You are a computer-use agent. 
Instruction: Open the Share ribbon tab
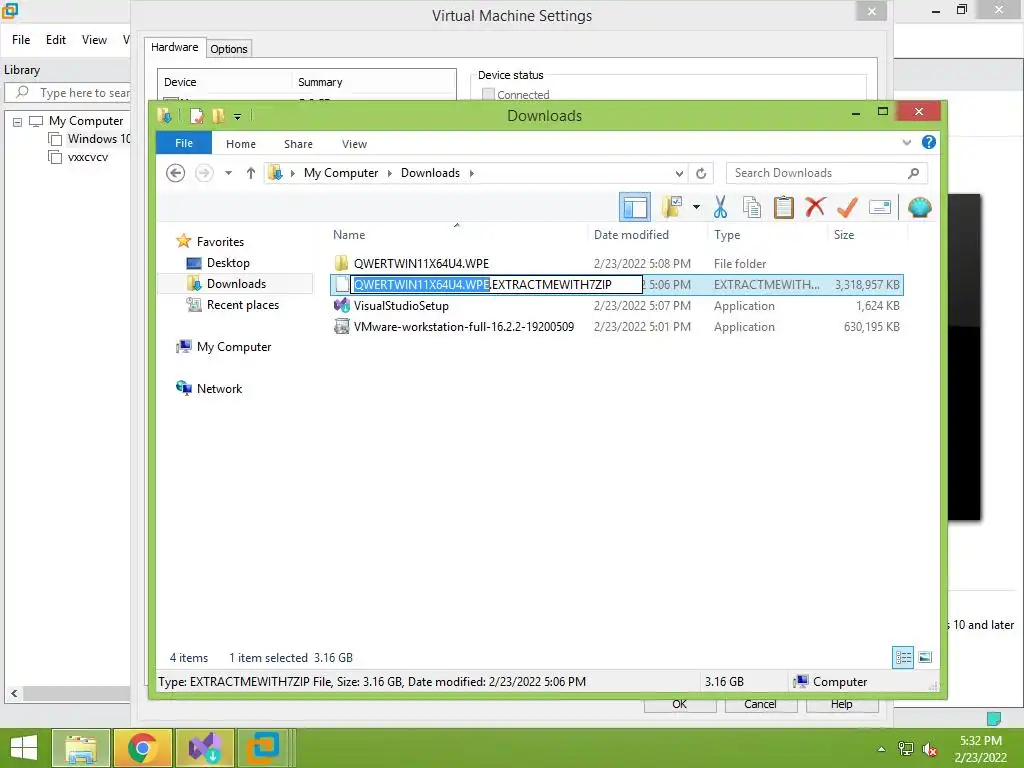[x=298, y=144]
